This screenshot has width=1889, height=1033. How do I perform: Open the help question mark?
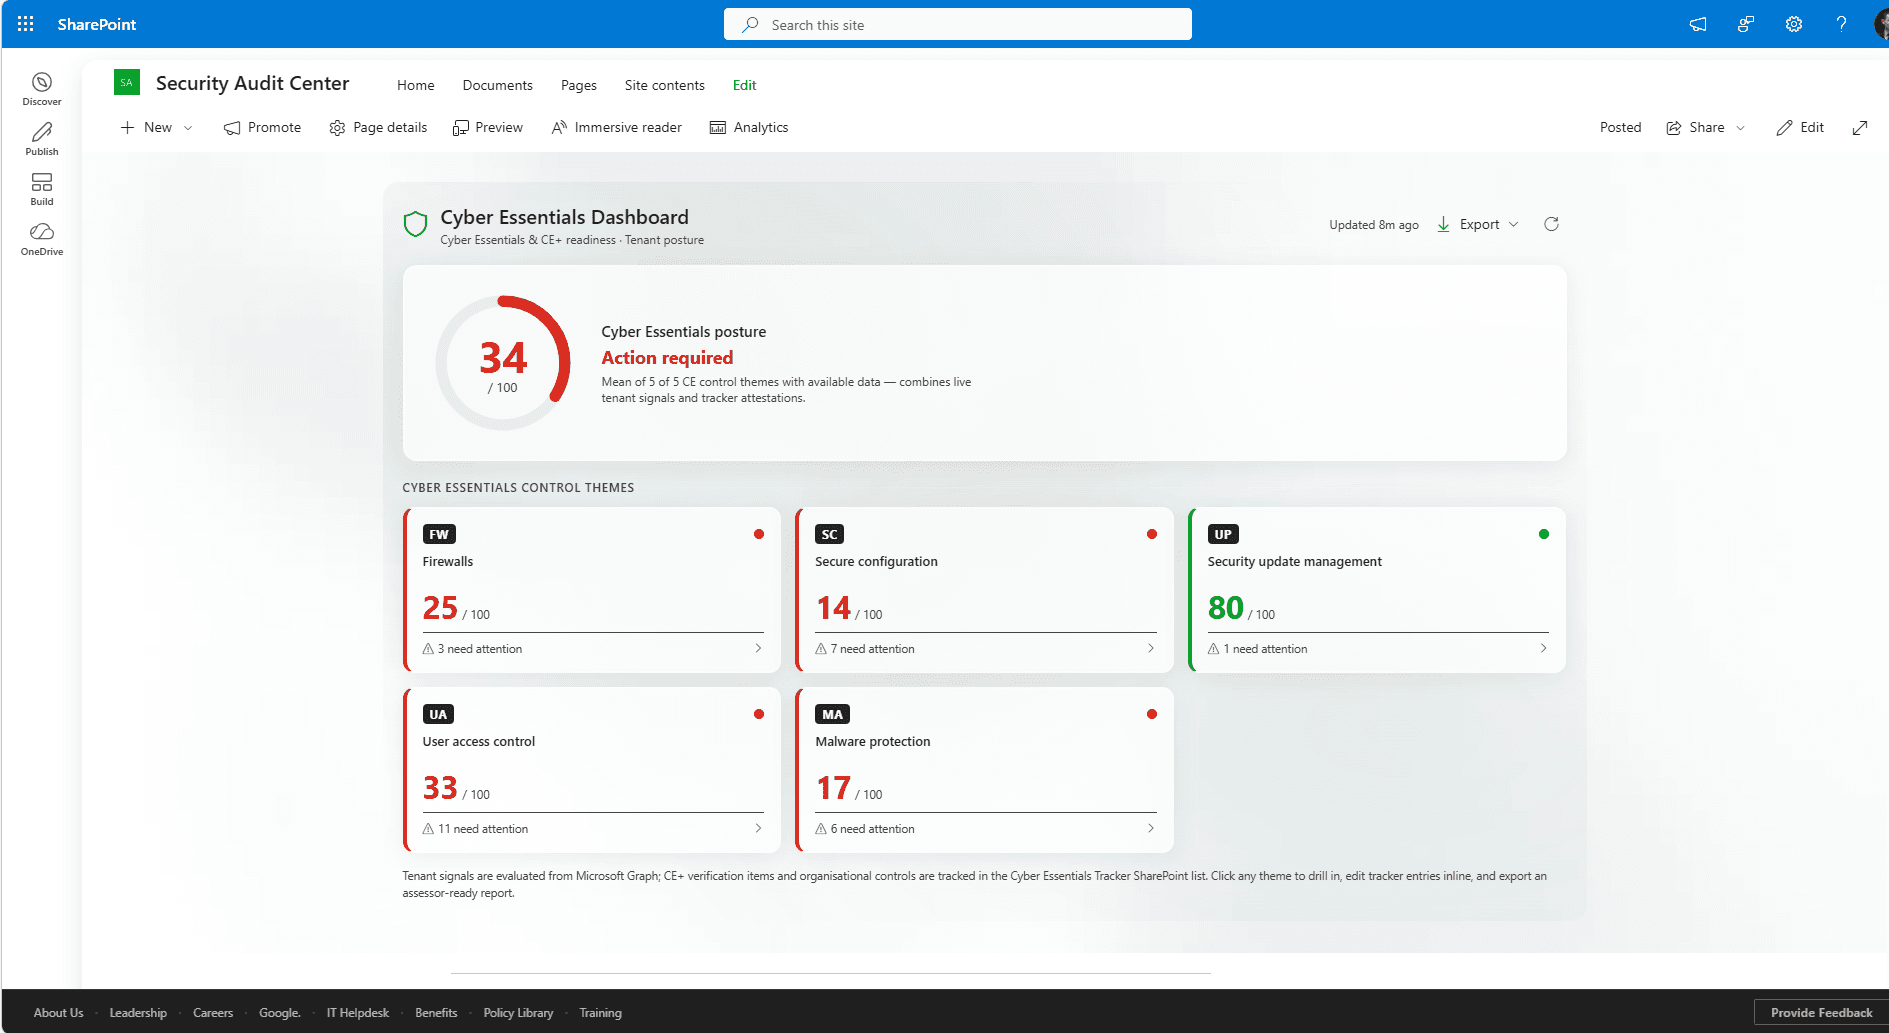pos(1841,24)
